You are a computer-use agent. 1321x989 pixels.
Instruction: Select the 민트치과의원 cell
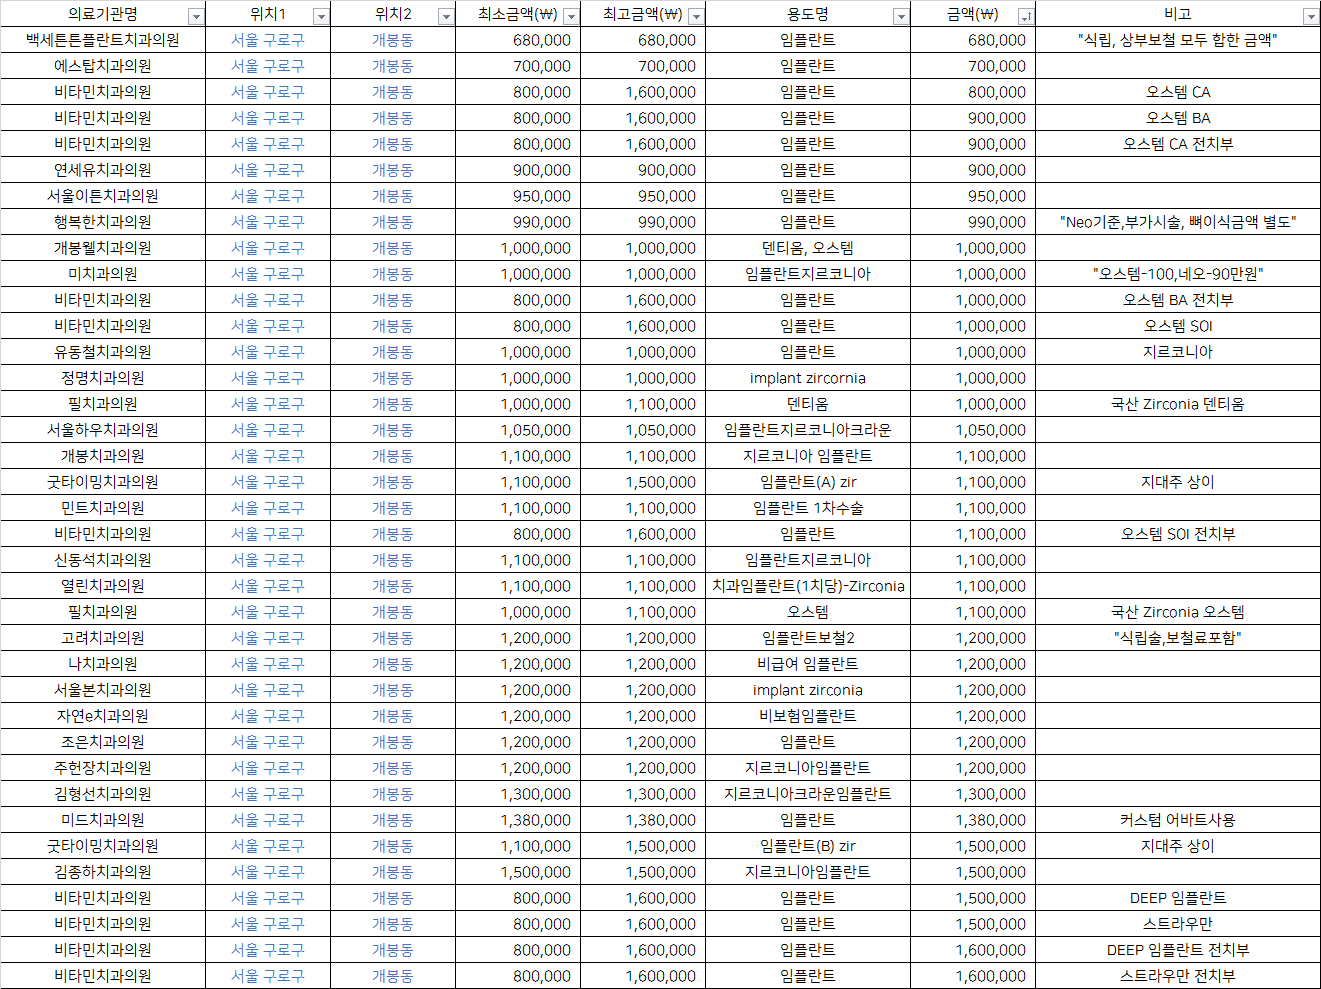pyautogui.click(x=103, y=508)
